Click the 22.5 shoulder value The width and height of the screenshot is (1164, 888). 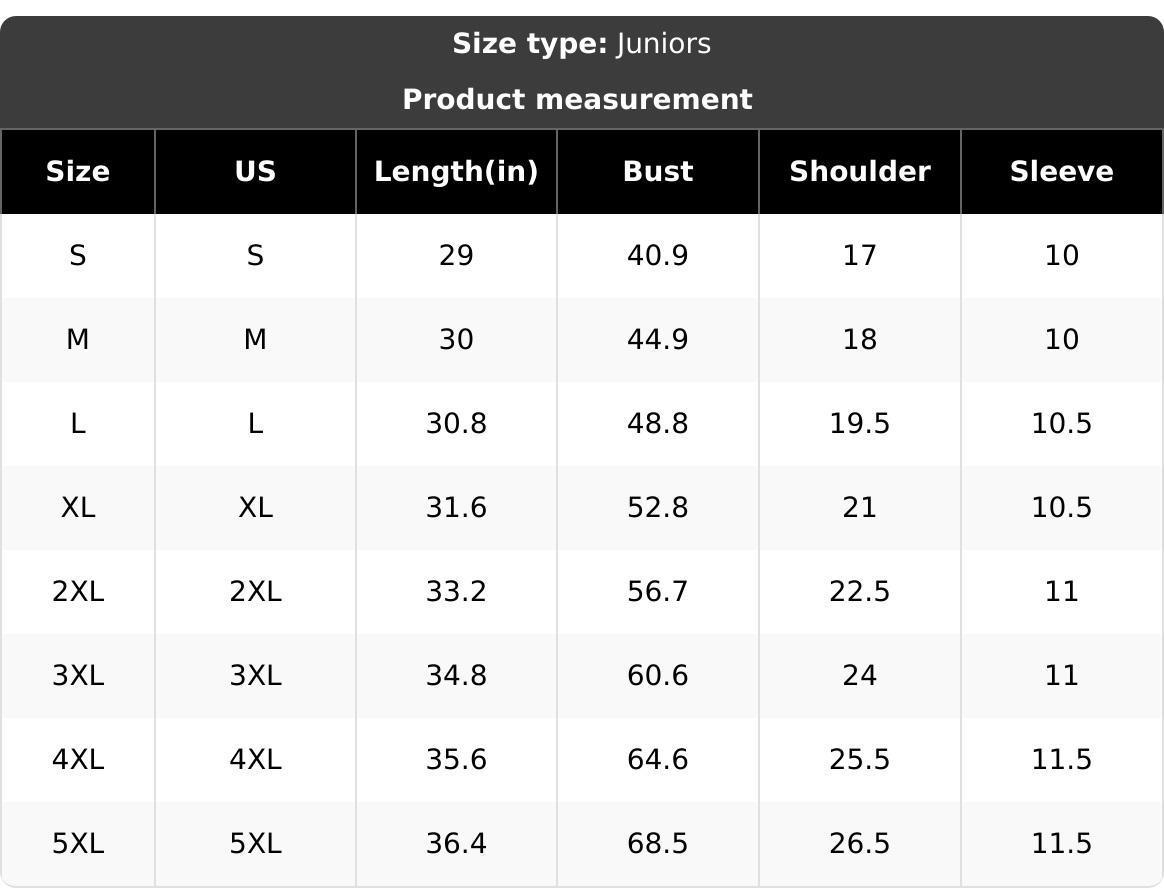pyautogui.click(x=860, y=592)
